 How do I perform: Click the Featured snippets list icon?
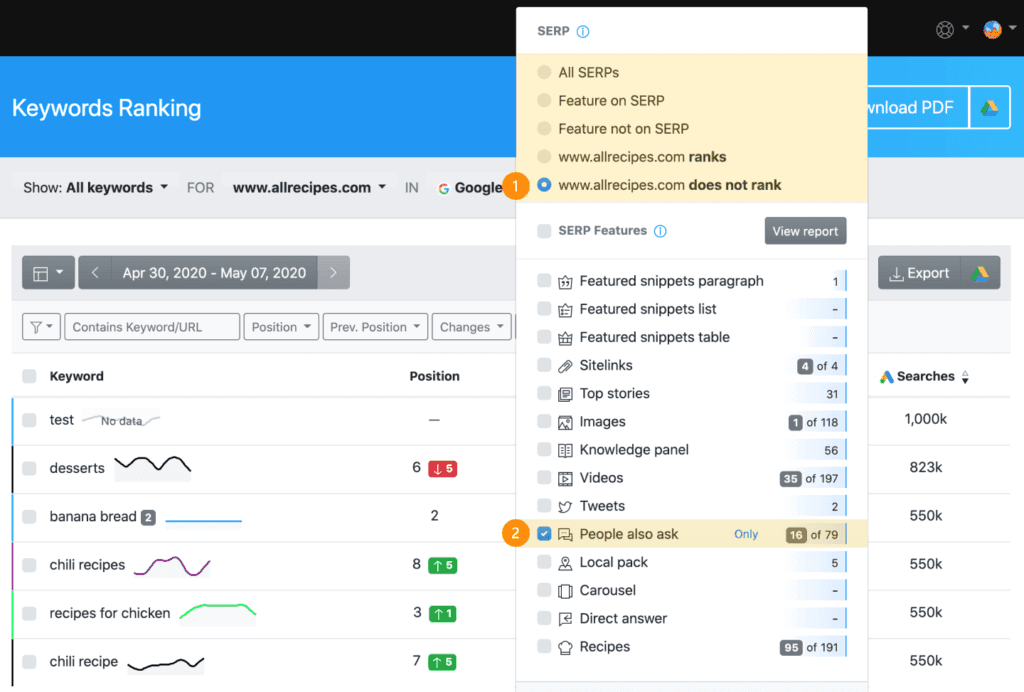(565, 310)
